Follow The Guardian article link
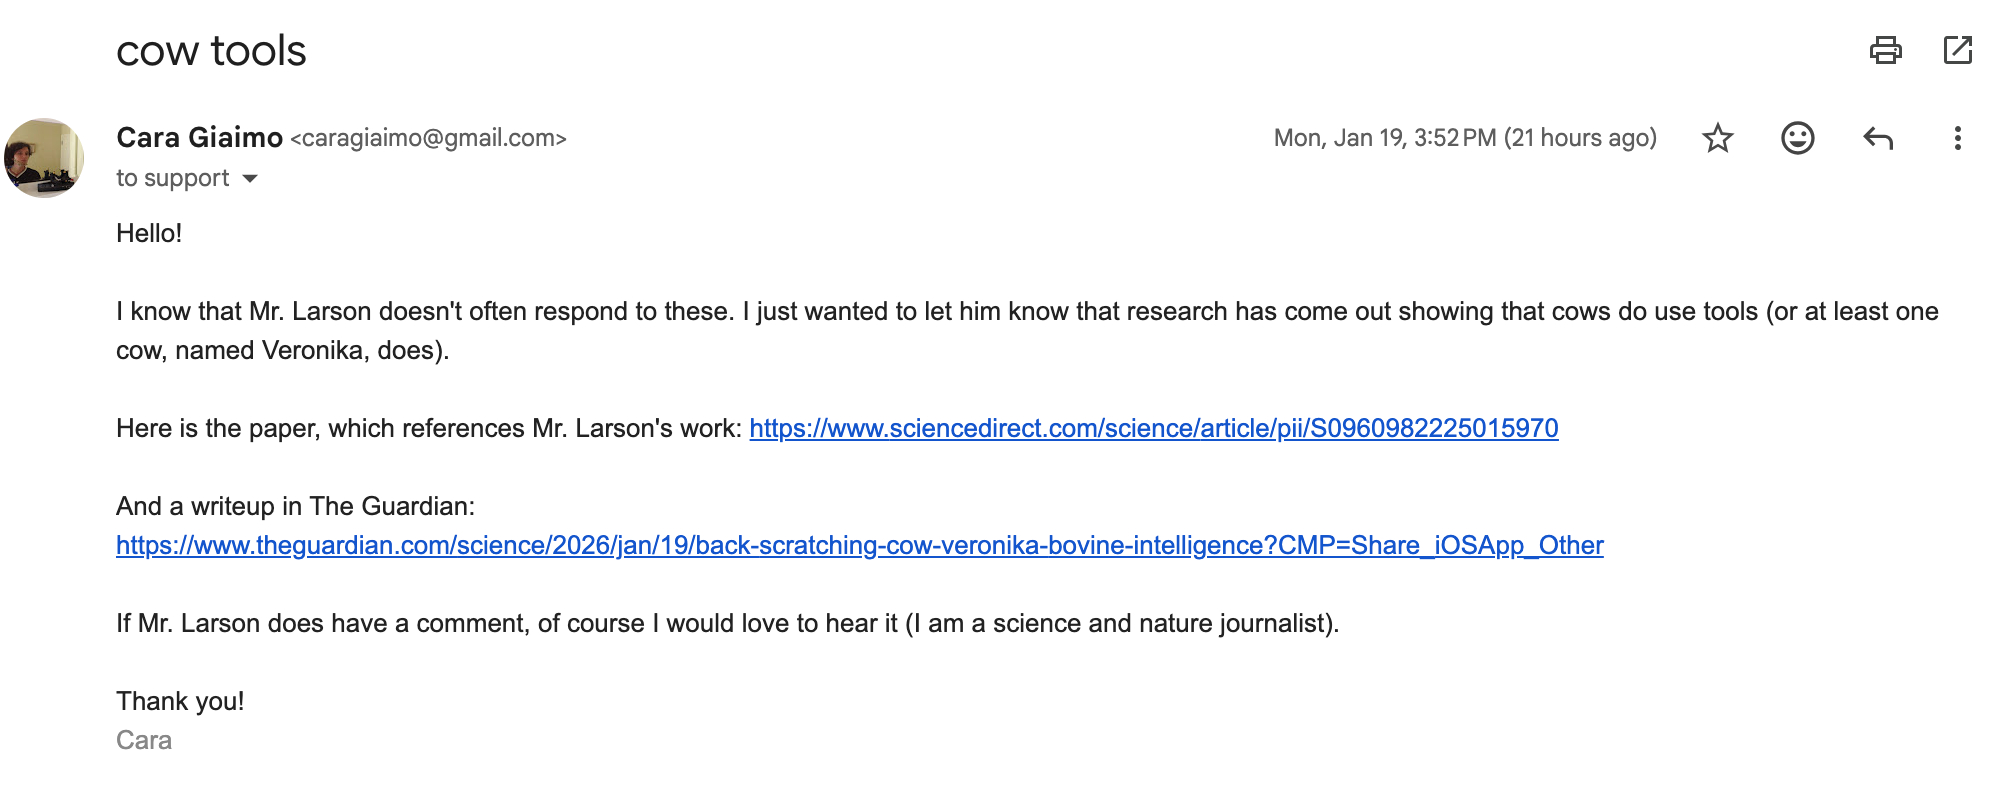The image size is (1996, 786). 859,546
